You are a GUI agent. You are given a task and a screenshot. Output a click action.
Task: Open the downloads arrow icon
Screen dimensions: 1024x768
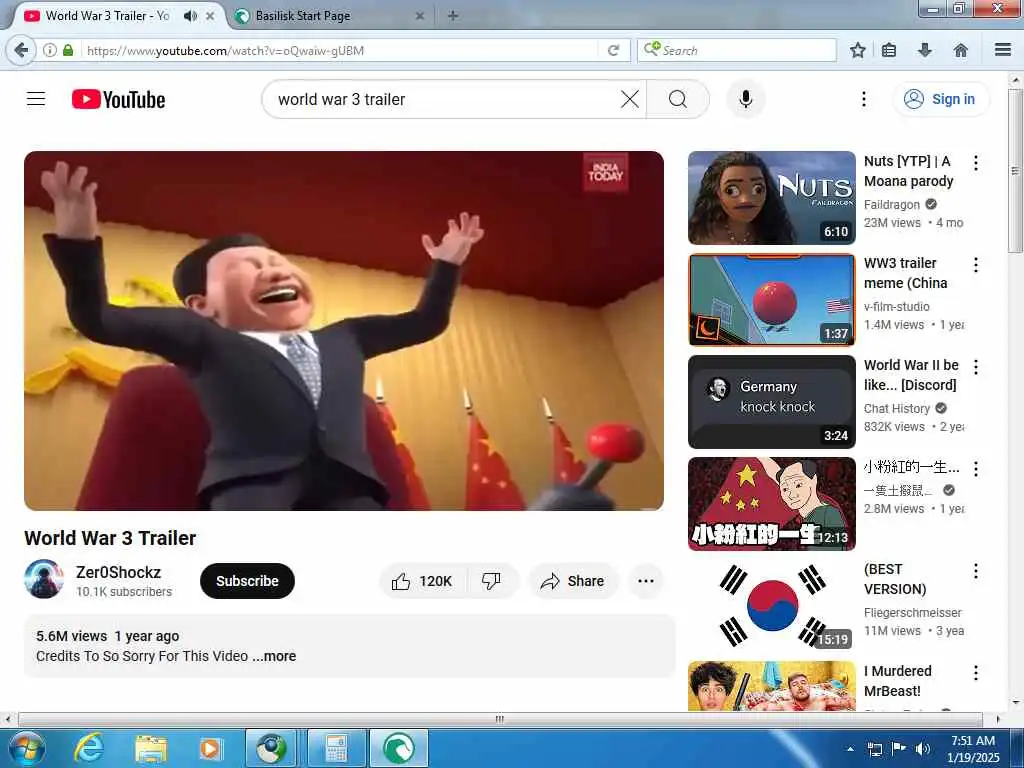tap(925, 50)
